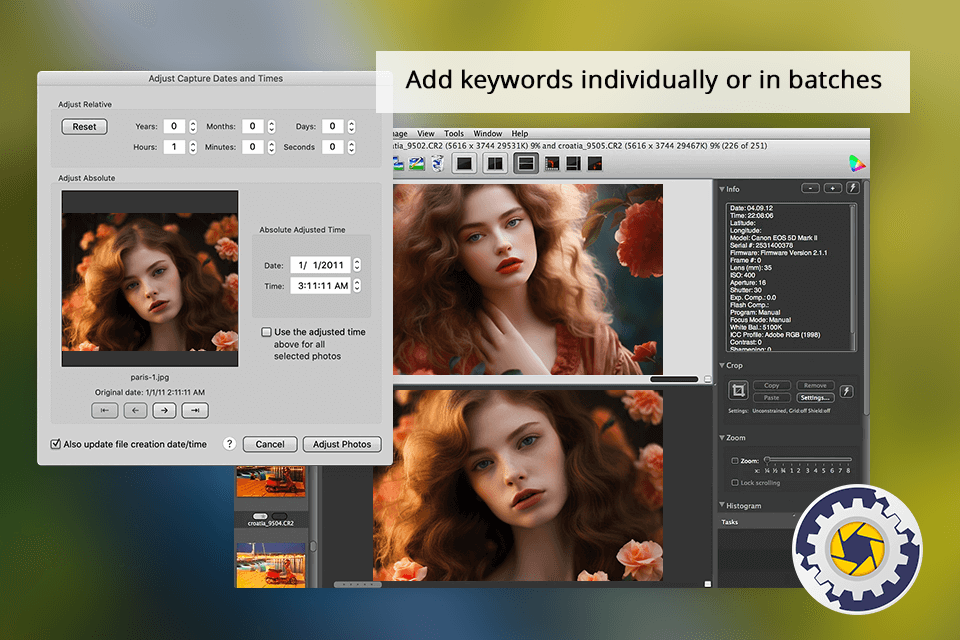
Task: Click the edit photo pencil toolbar icon
Action: (418, 164)
